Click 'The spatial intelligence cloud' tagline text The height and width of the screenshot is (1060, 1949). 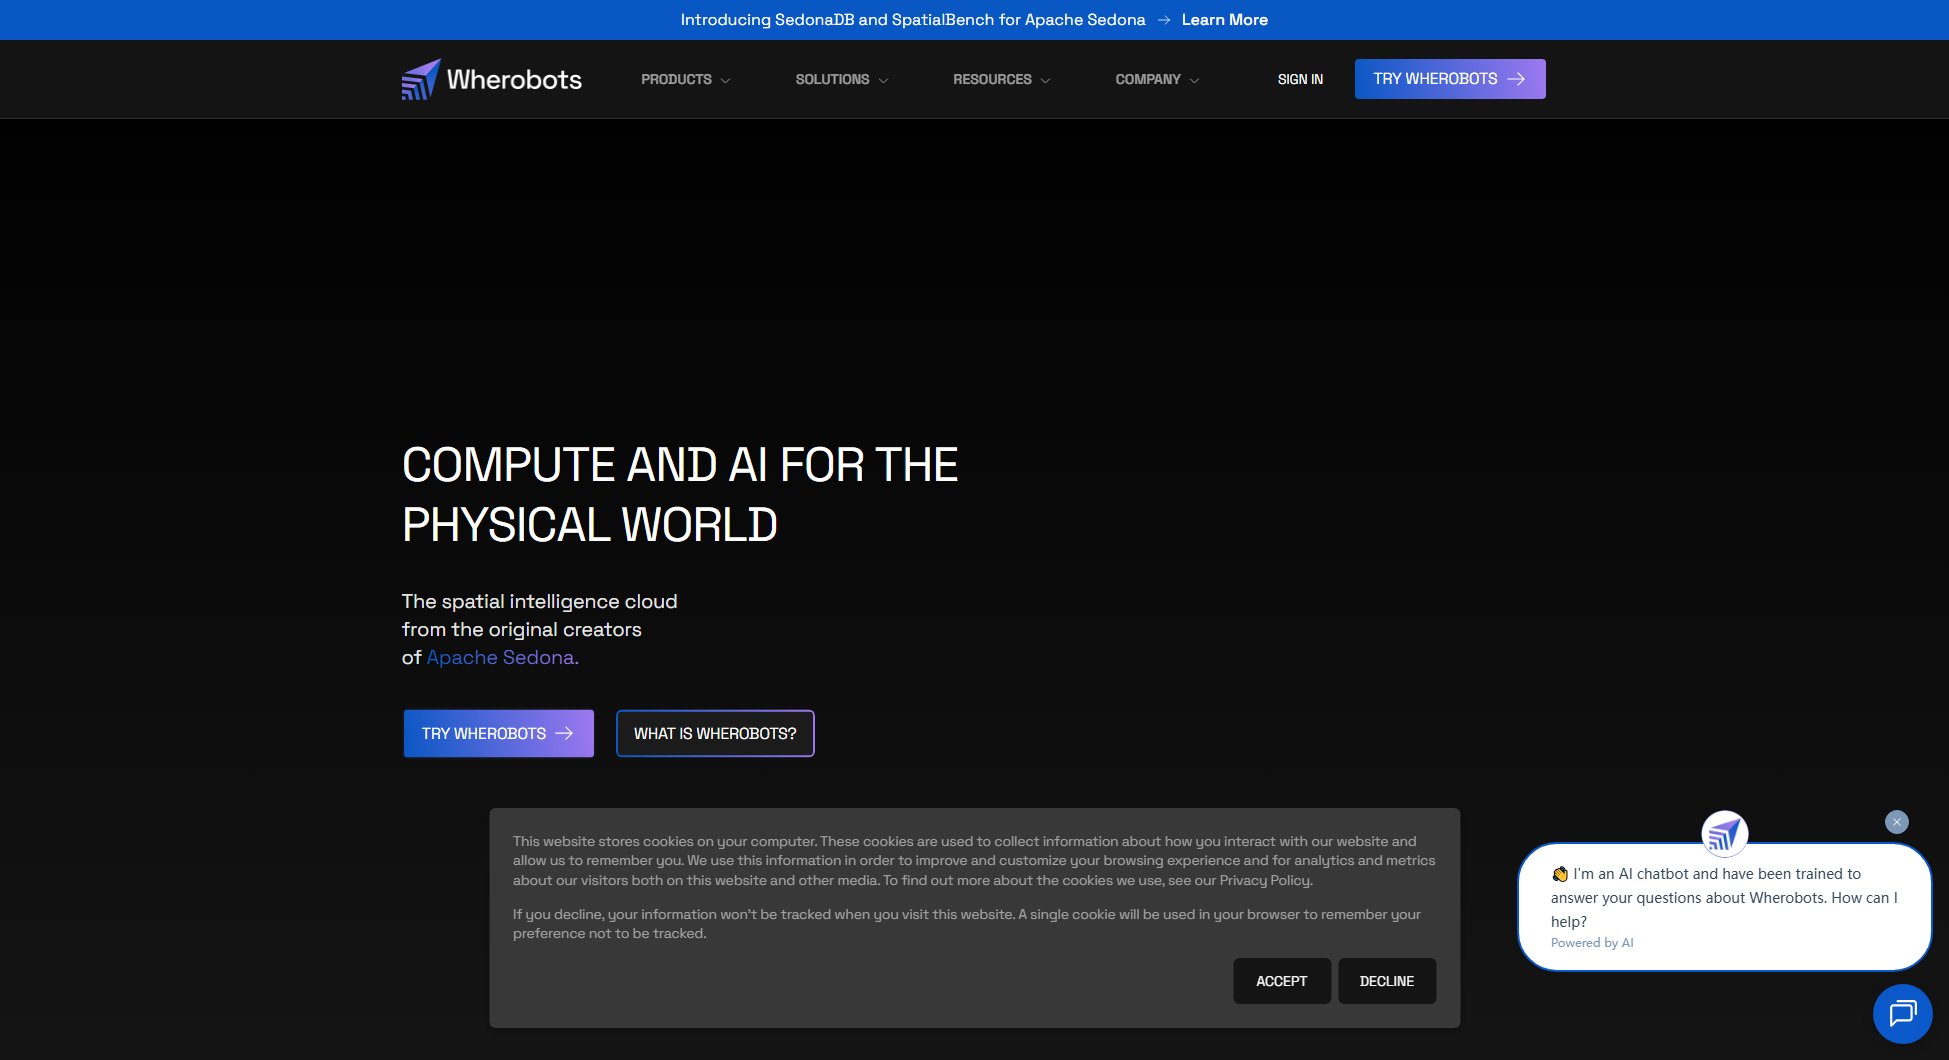tap(539, 601)
